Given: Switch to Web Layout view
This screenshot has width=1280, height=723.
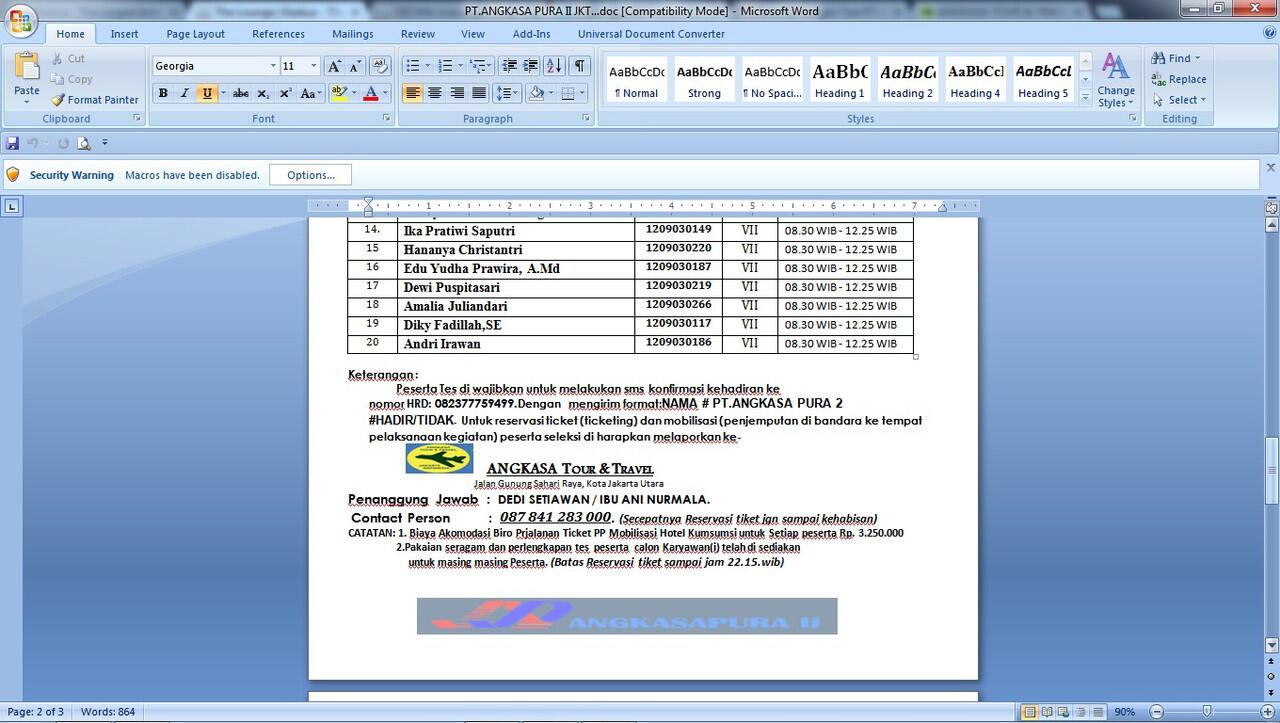Looking at the screenshot, I should pyautogui.click(x=1063, y=712).
